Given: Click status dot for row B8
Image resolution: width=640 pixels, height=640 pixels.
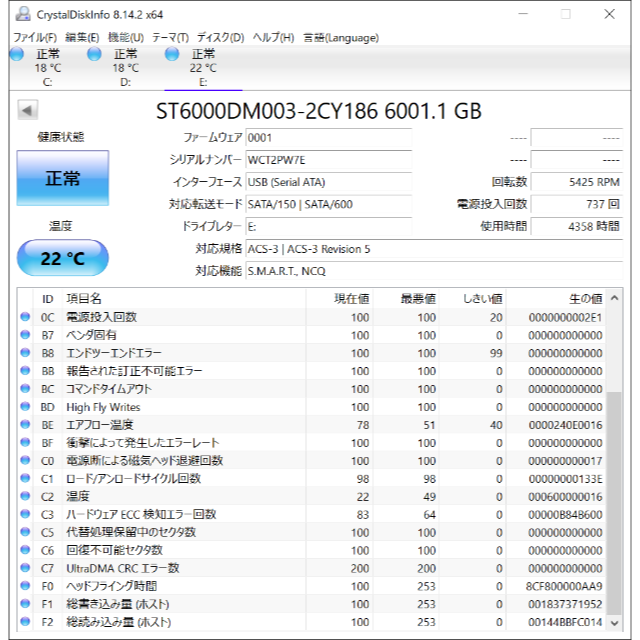Looking at the screenshot, I should pyautogui.click(x=25, y=353).
